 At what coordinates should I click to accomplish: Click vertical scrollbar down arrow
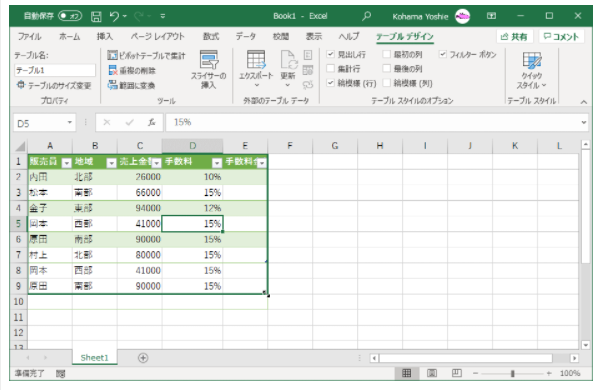coord(586,345)
